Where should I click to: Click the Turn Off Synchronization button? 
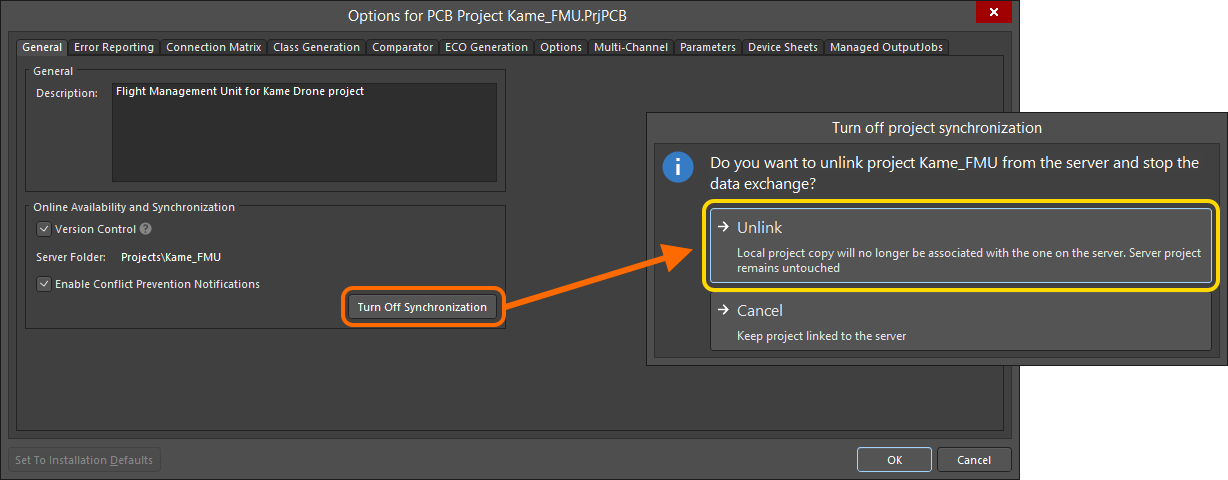click(422, 307)
